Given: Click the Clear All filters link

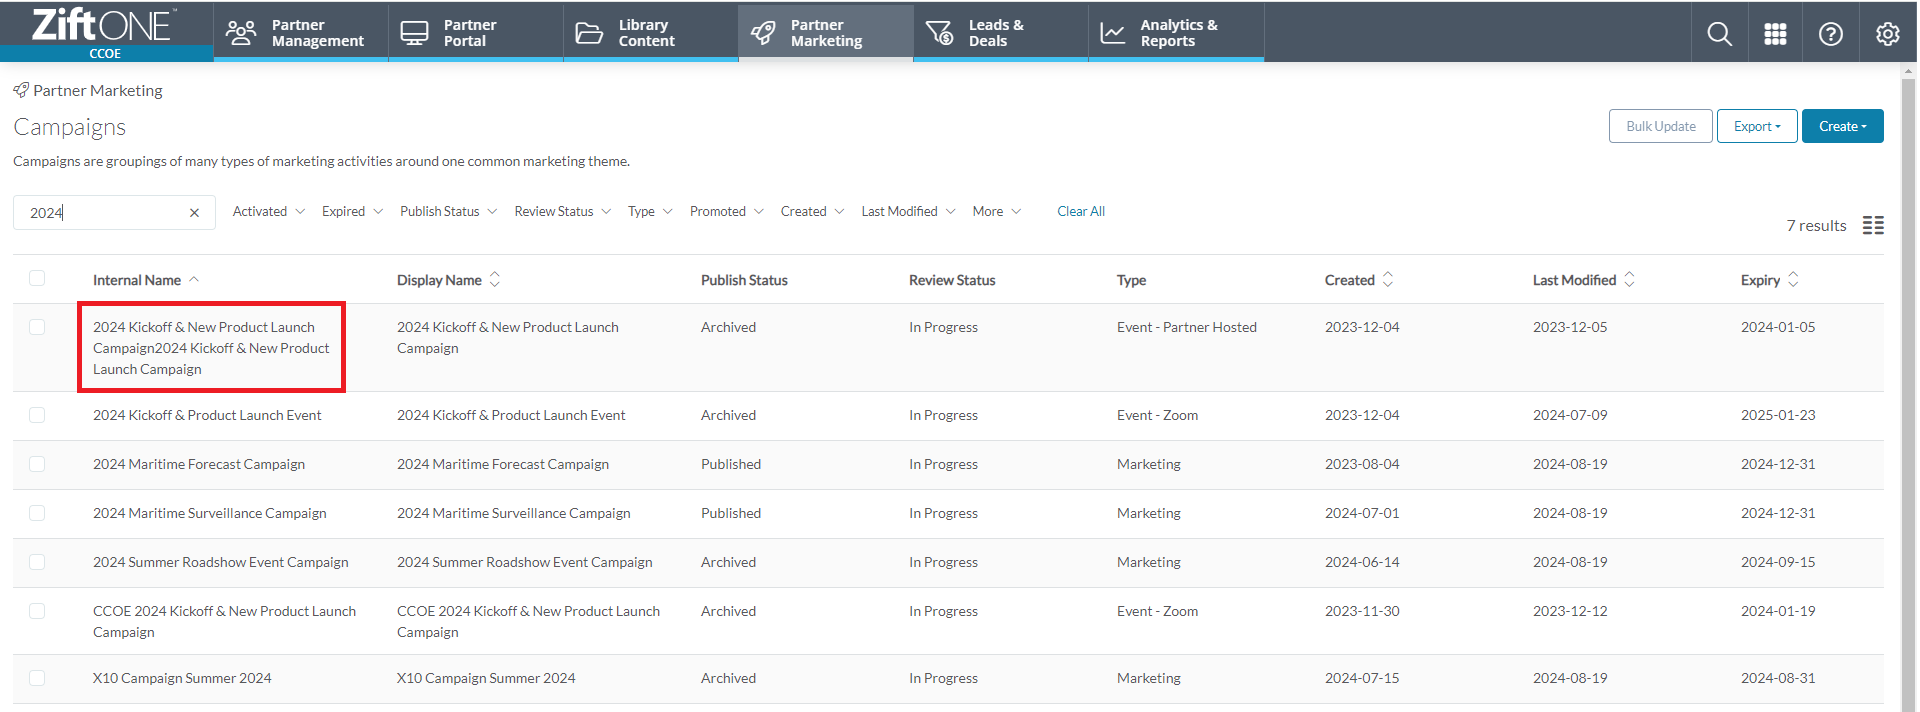Looking at the screenshot, I should (1081, 211).
